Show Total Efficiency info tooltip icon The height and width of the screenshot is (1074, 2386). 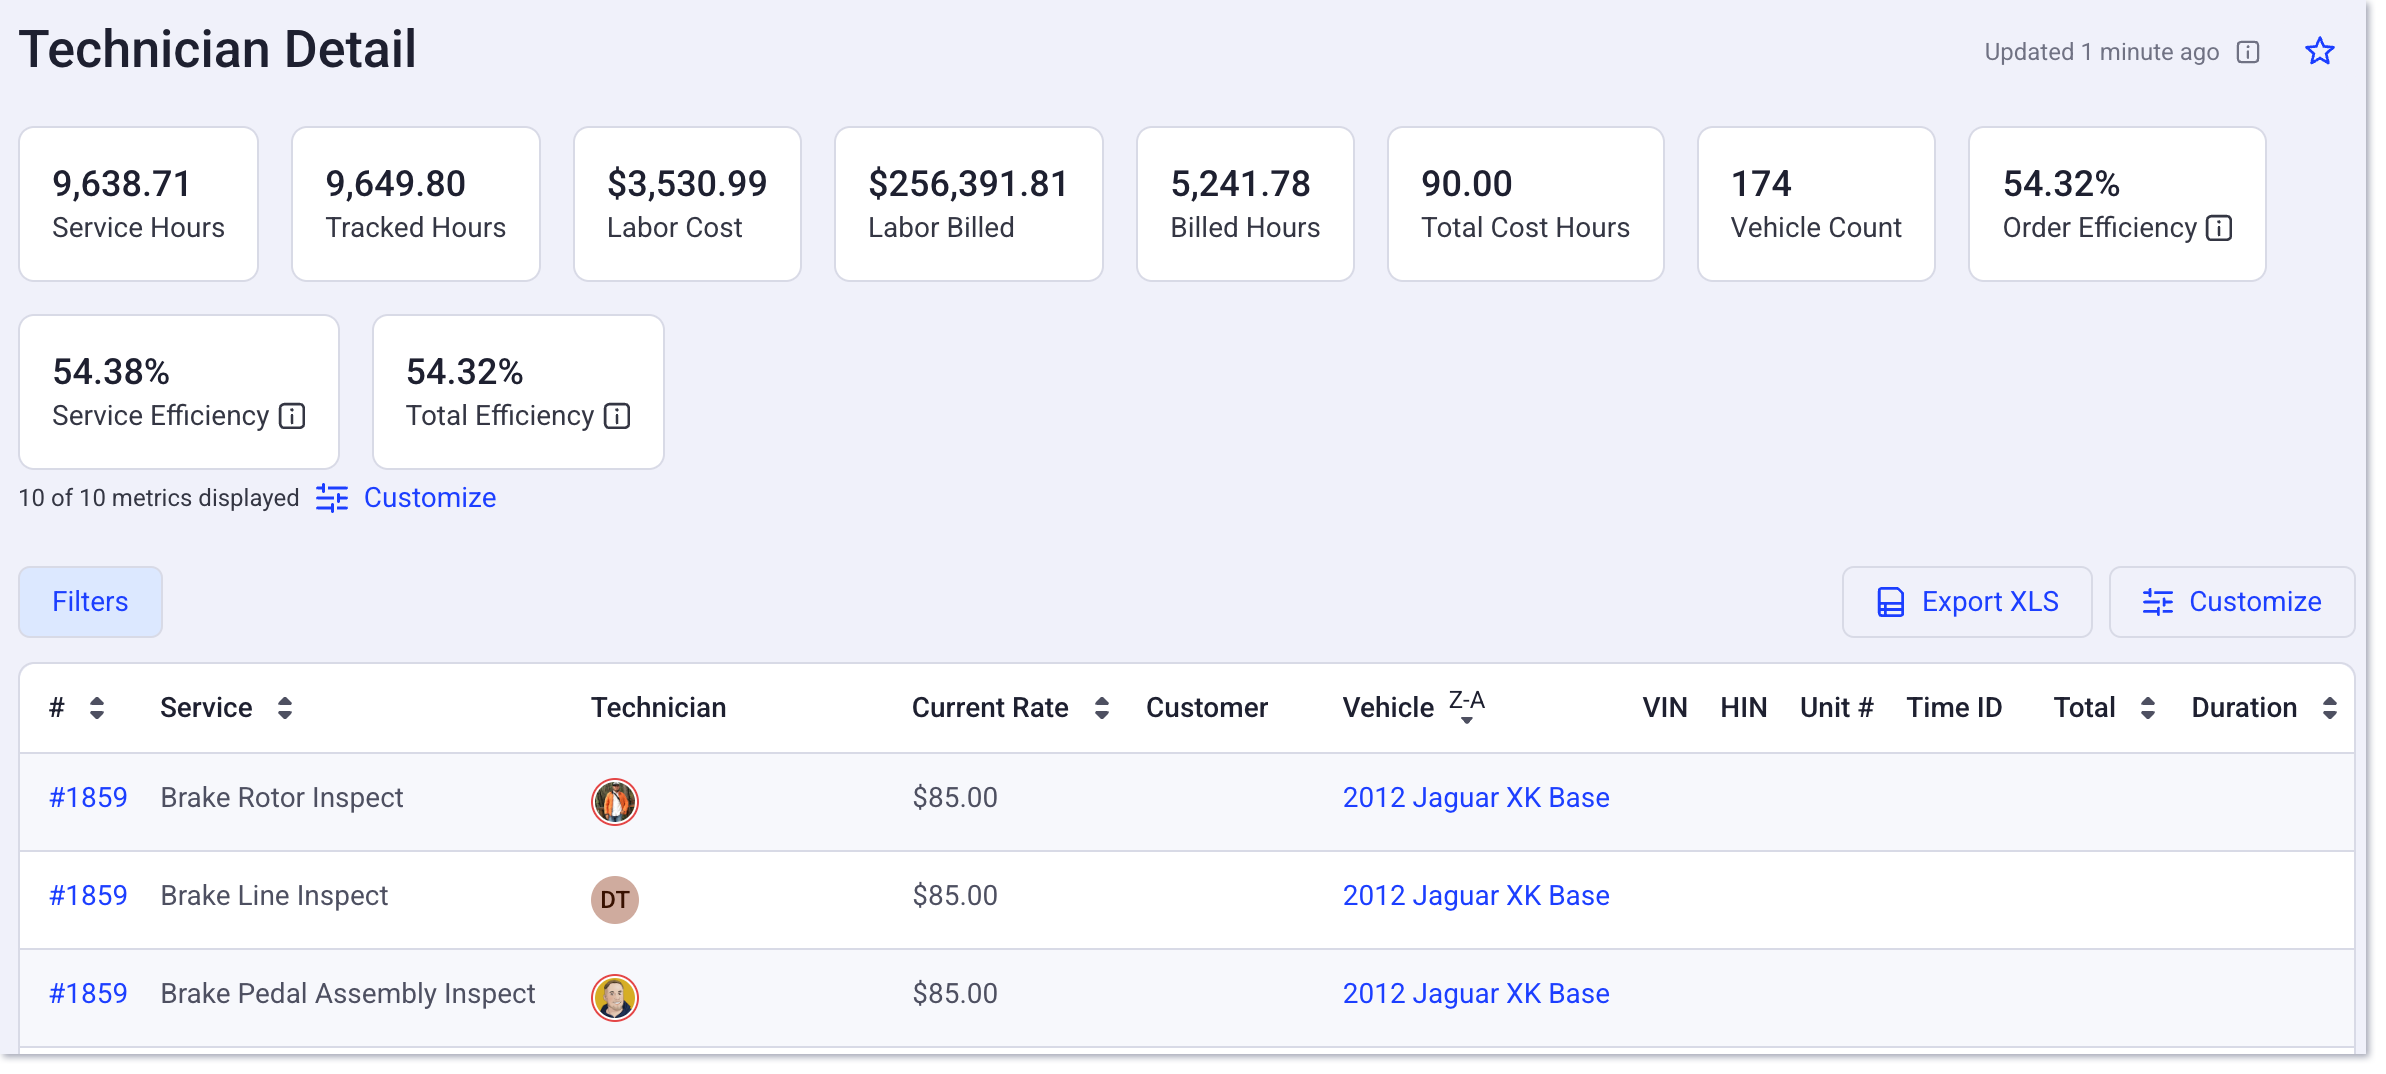point(617,416)
